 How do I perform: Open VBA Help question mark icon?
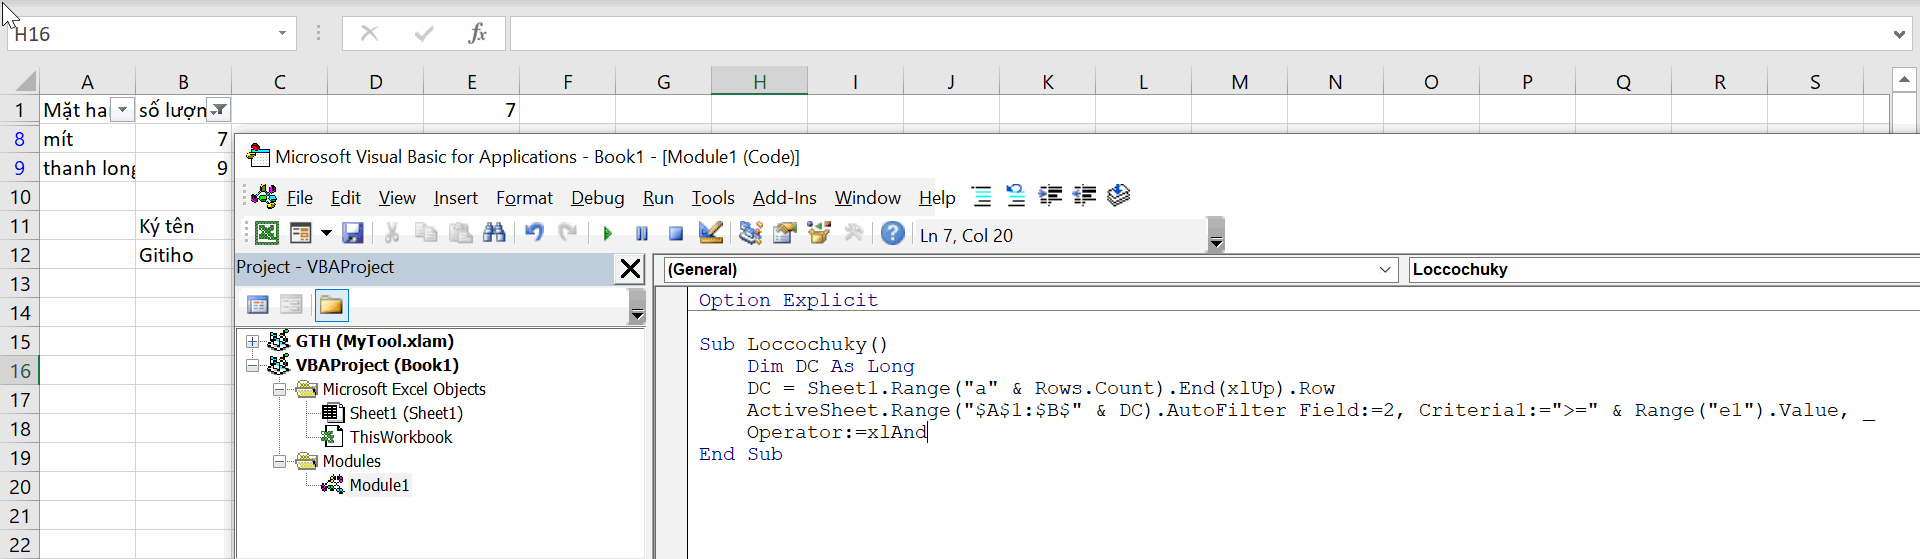click(x=893, y=234)
